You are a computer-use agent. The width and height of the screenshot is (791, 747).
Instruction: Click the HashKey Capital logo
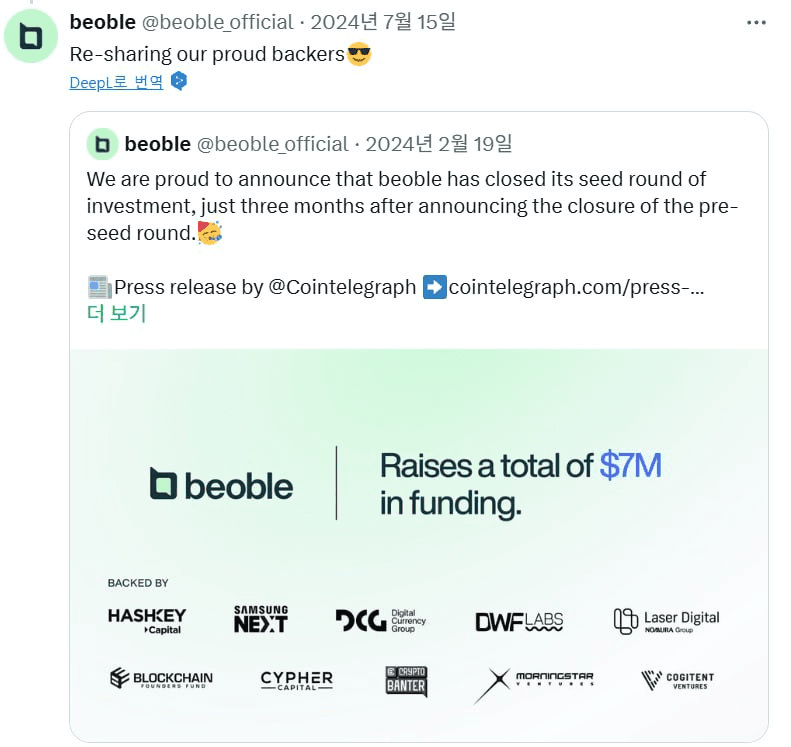tap(147, 620)
